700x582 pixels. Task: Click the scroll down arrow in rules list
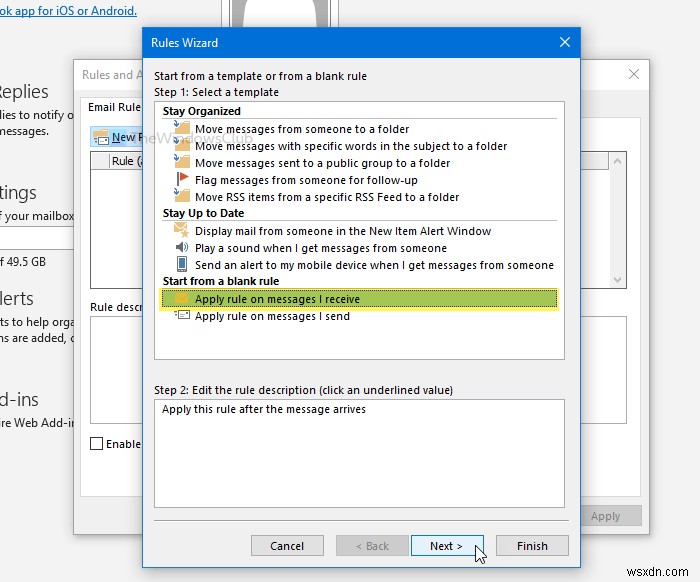pos(617,279)
